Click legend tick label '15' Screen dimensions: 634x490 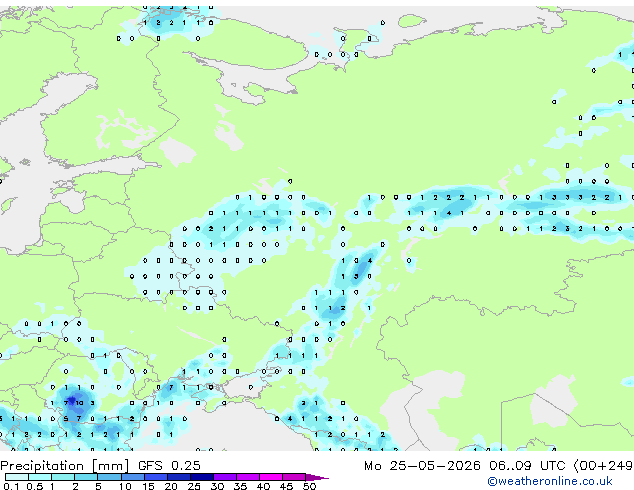tap(148, 486)
